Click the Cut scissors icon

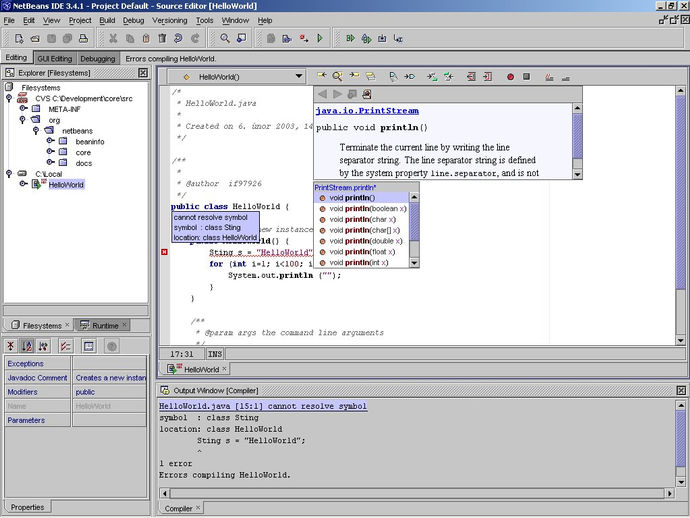(113, 39)
